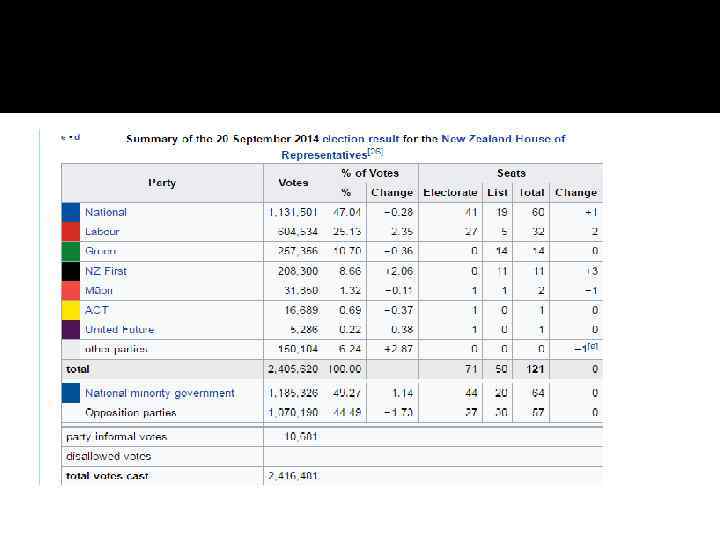The width and height of the screenshot is (720, 540).
Task: Click the 'party informal votes' row label
Action: (x=117, y=437)
